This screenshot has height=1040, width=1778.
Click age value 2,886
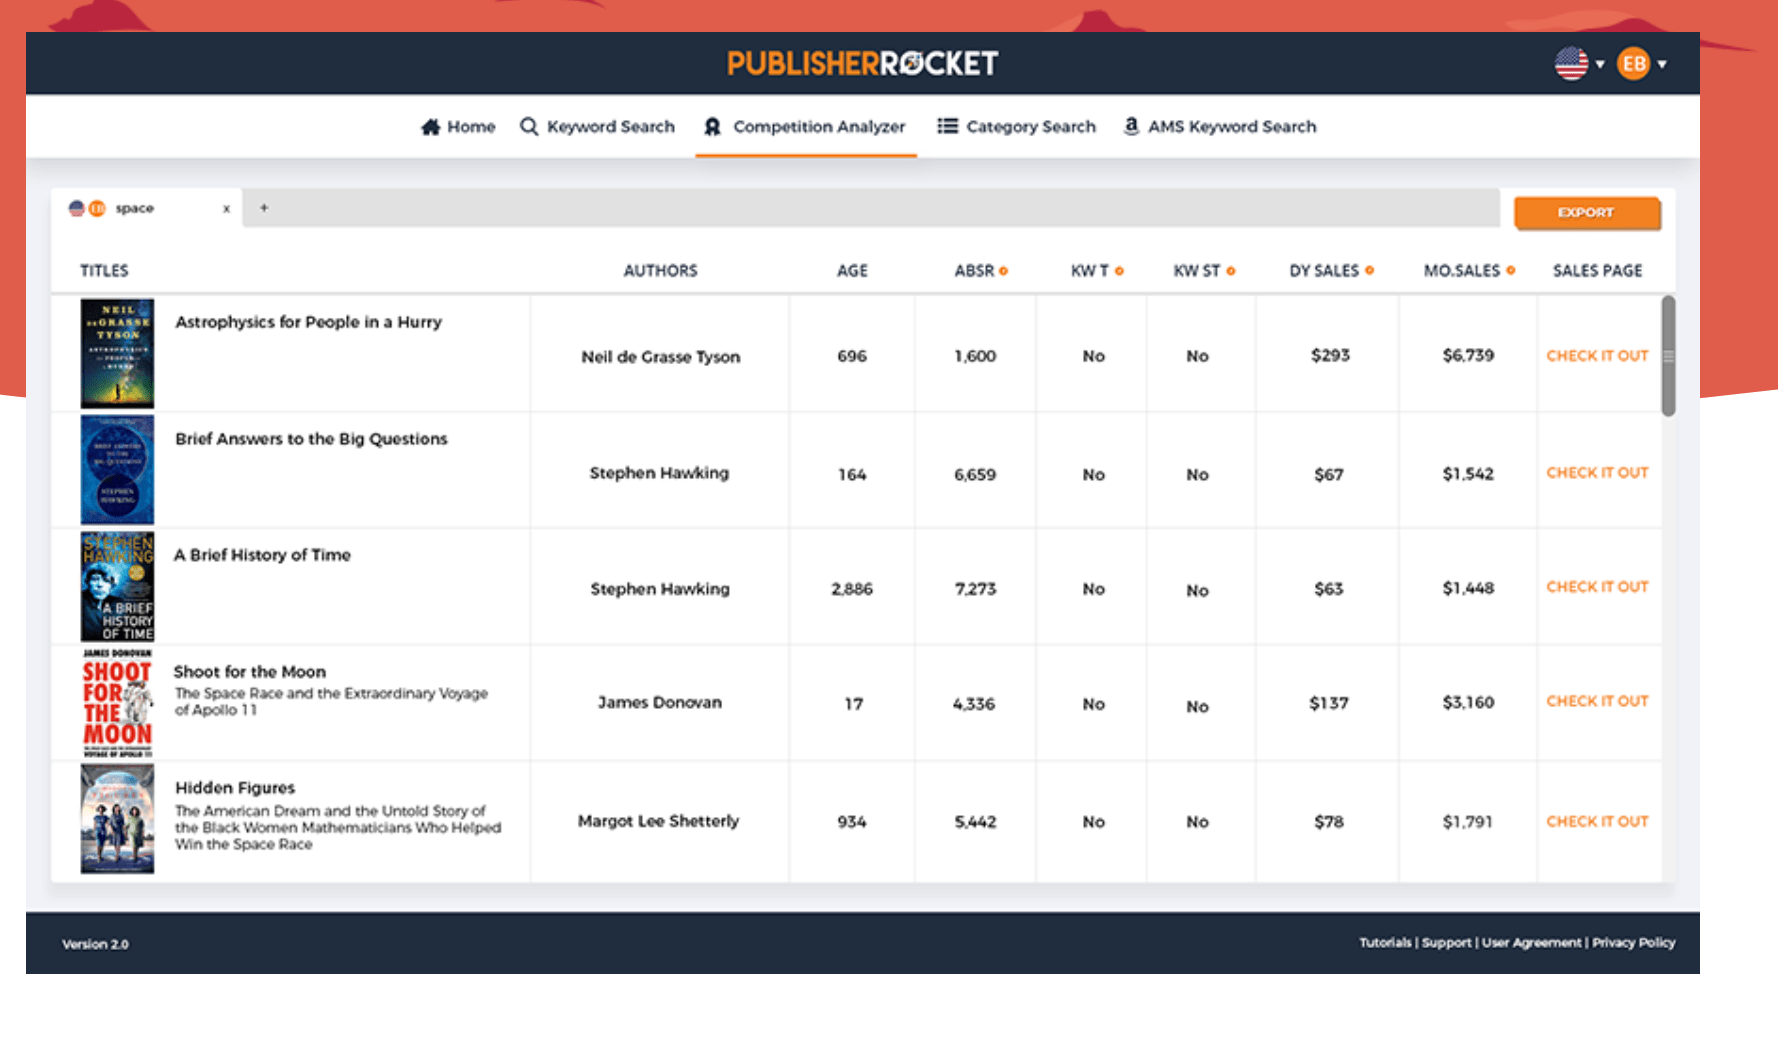tap(852, 589)
